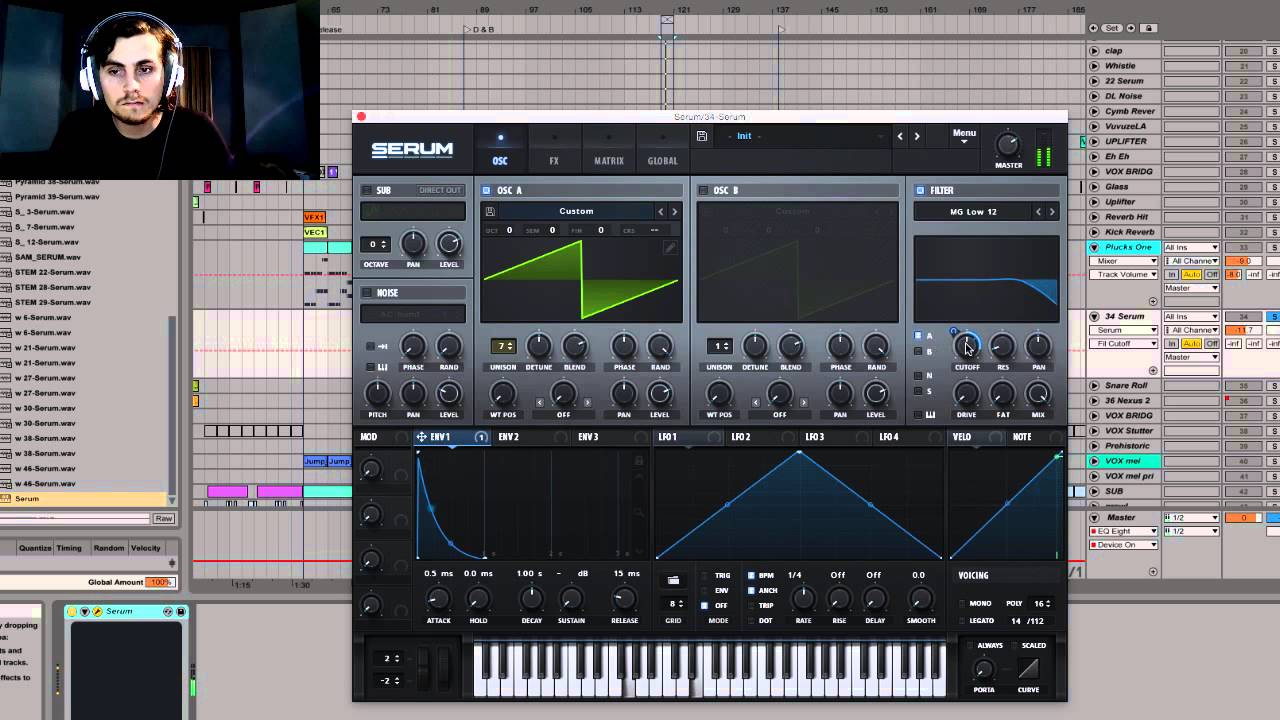Select SAM_SERUM.wav in browser
Image resolution: width=1280 pixels, height=720 pixels.
48,257
